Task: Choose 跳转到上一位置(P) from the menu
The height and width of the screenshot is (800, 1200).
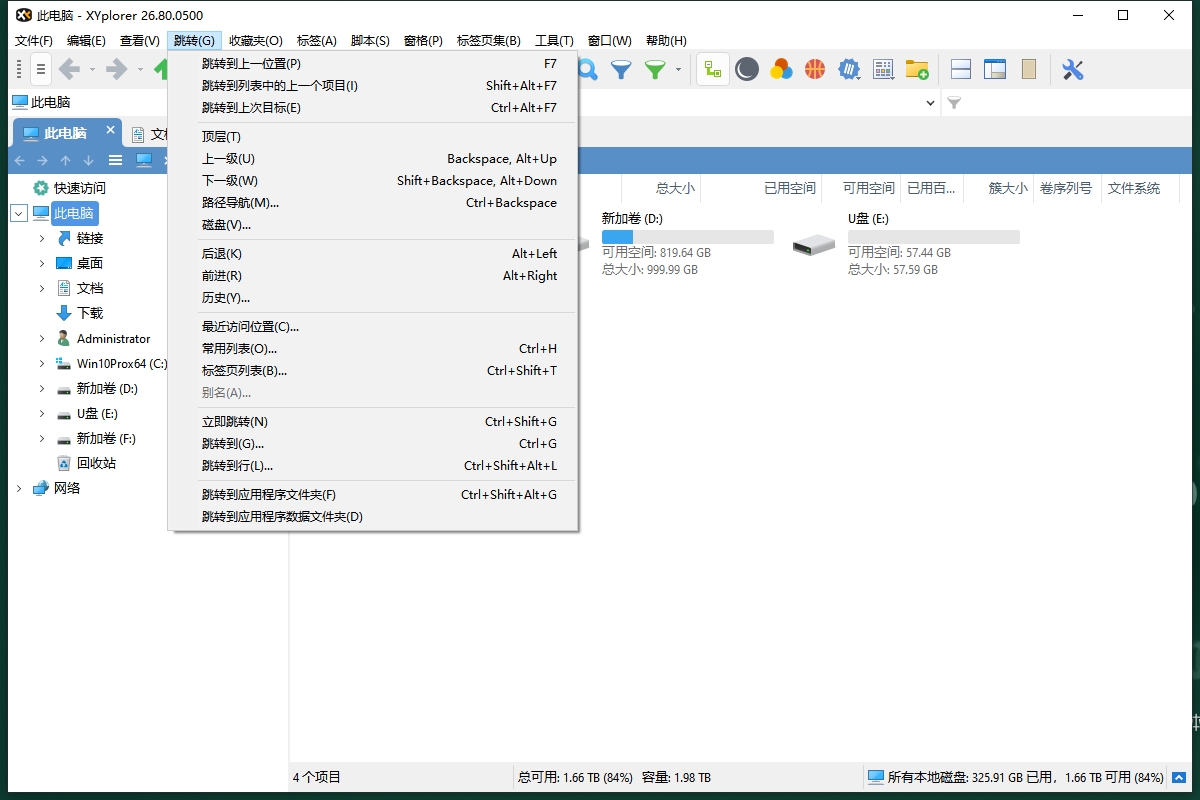Action: tap(373, 63)
